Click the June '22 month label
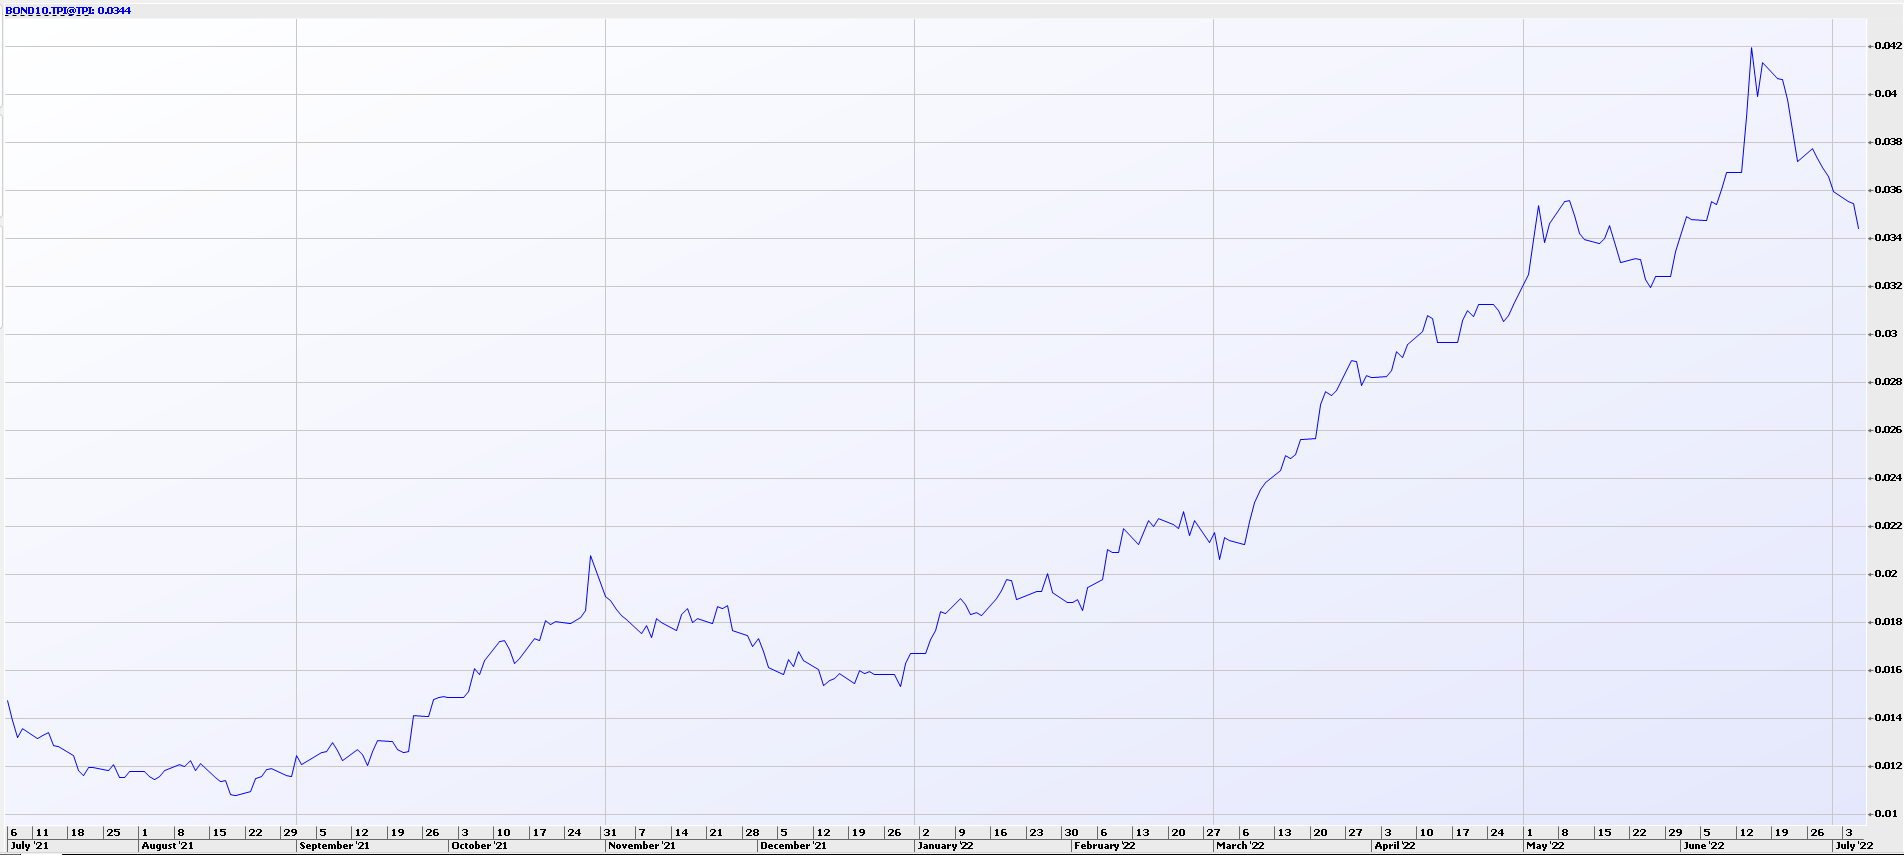Image resolution: width=1904 pixels, height=855 pixels. (x=1703, y=846)
